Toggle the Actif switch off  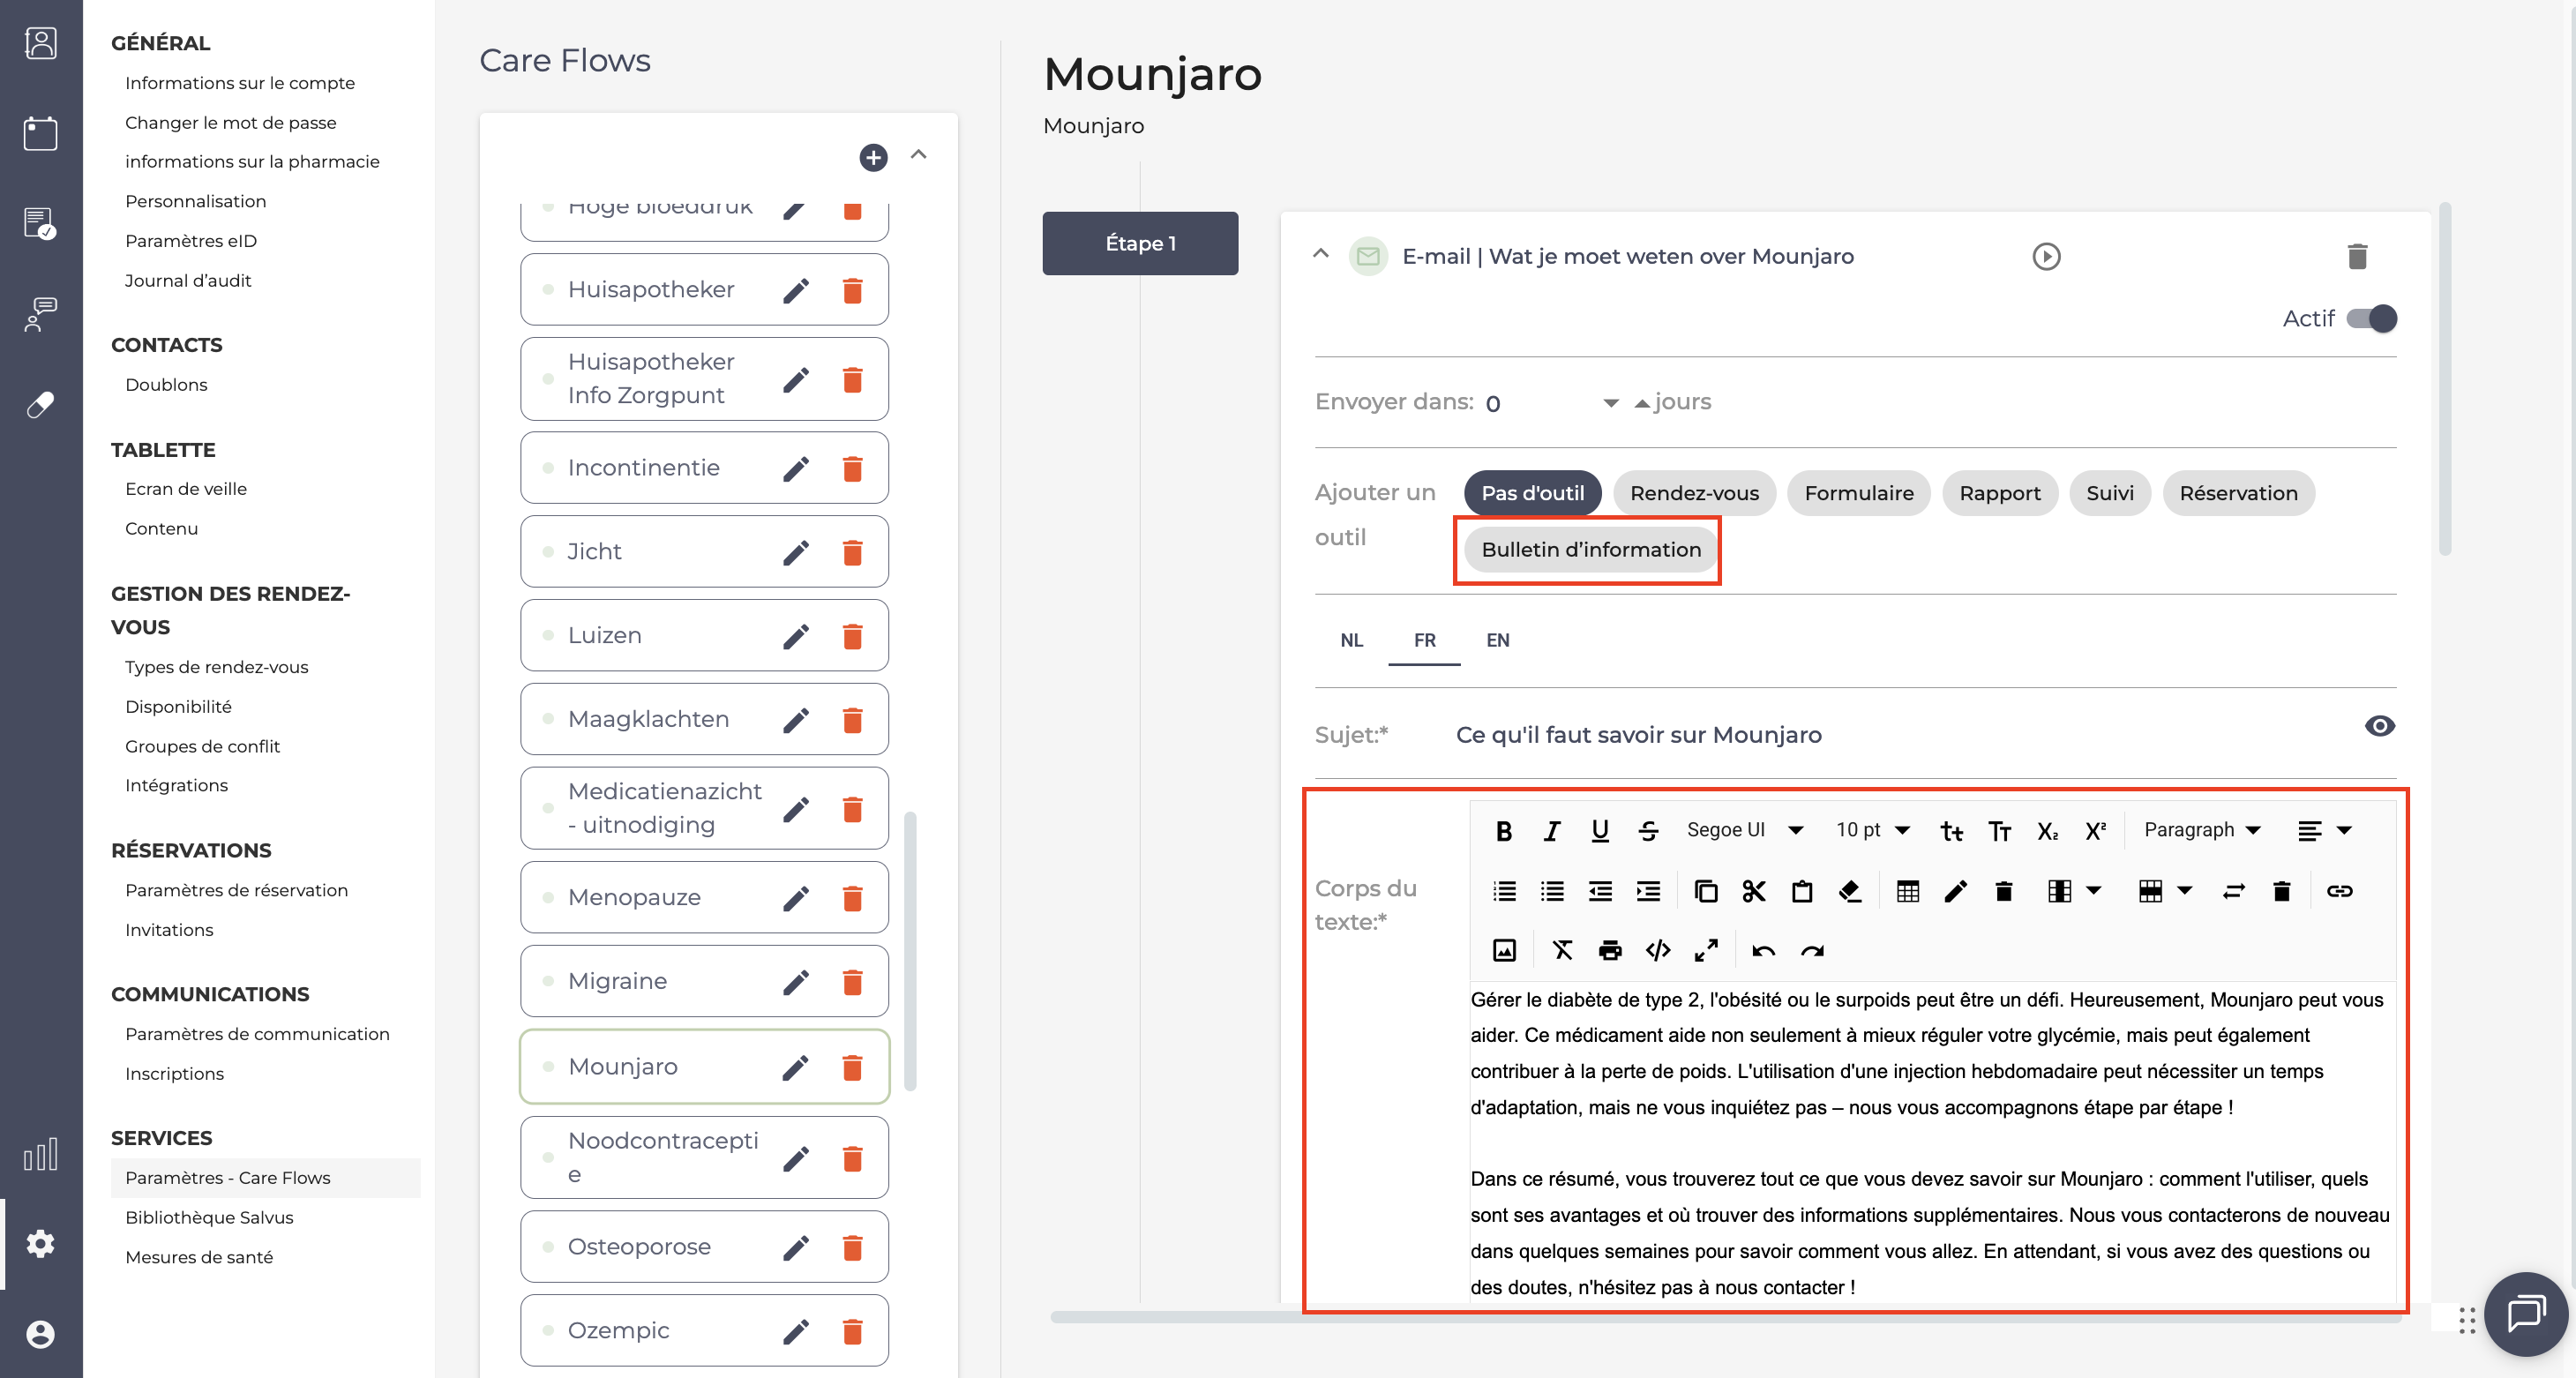(x=2371, y=319)
